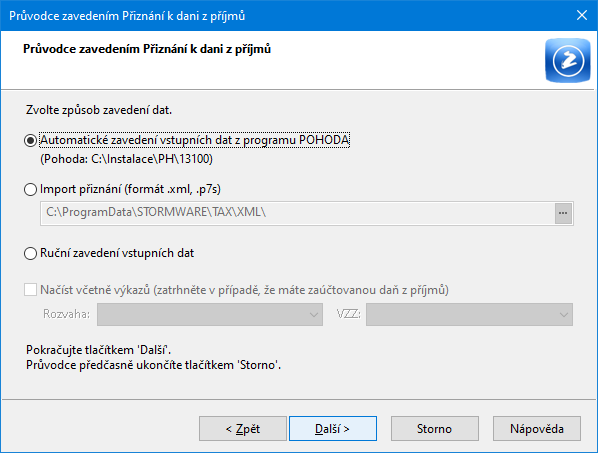This screenshot has height=453, width=598.
Task: Click the Import přiznání label text
Action: (x=130, y=189)
